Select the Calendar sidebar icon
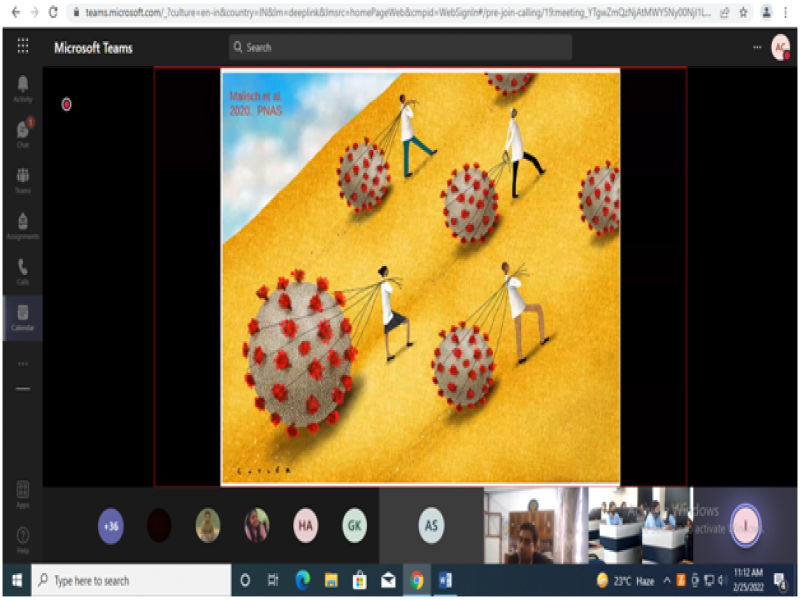The width and height of the screenshot is (800, 600). click(x=22, y=317)
